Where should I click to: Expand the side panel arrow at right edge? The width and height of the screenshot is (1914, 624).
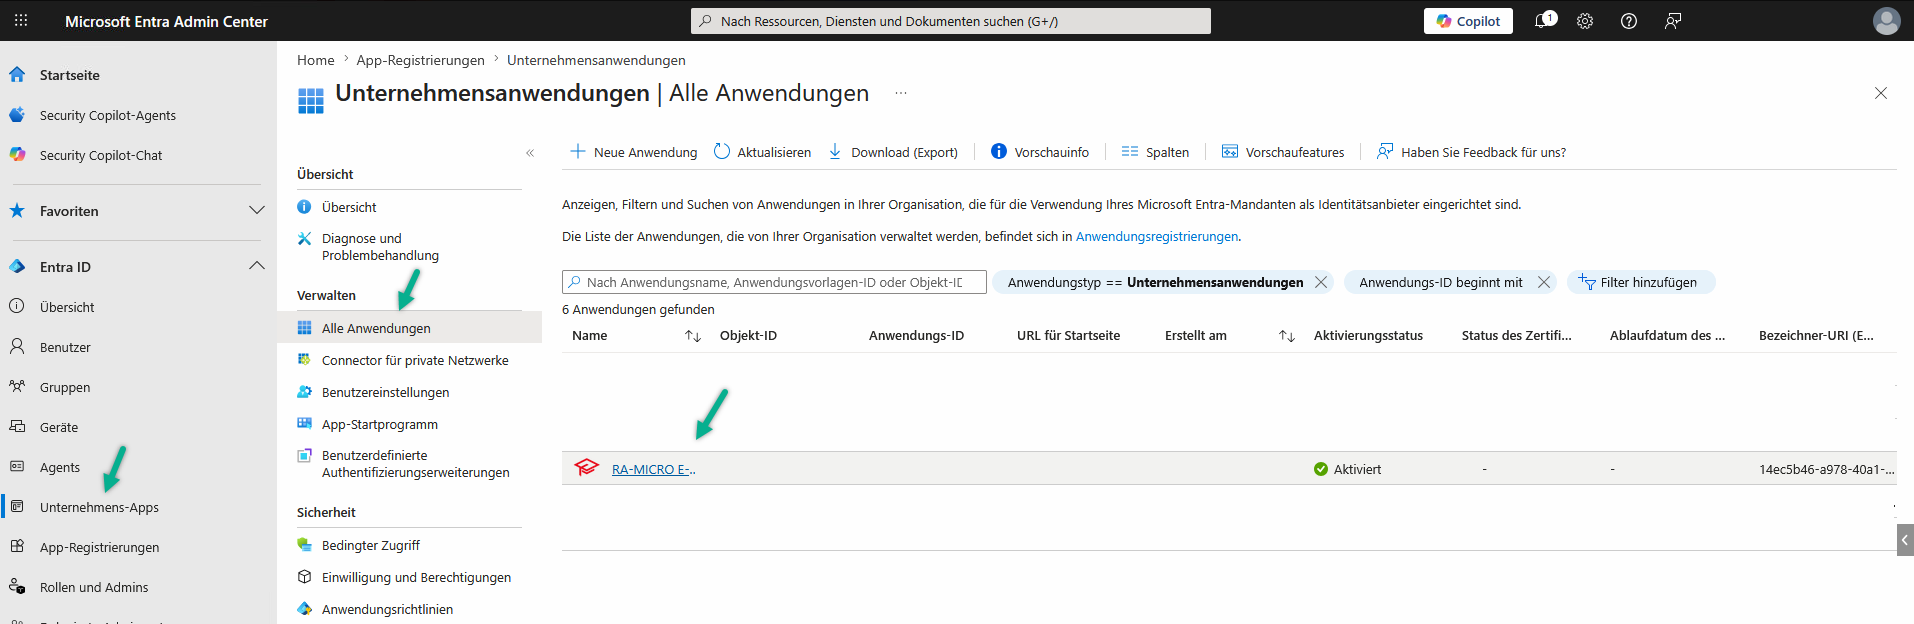tap(1905, 540)
